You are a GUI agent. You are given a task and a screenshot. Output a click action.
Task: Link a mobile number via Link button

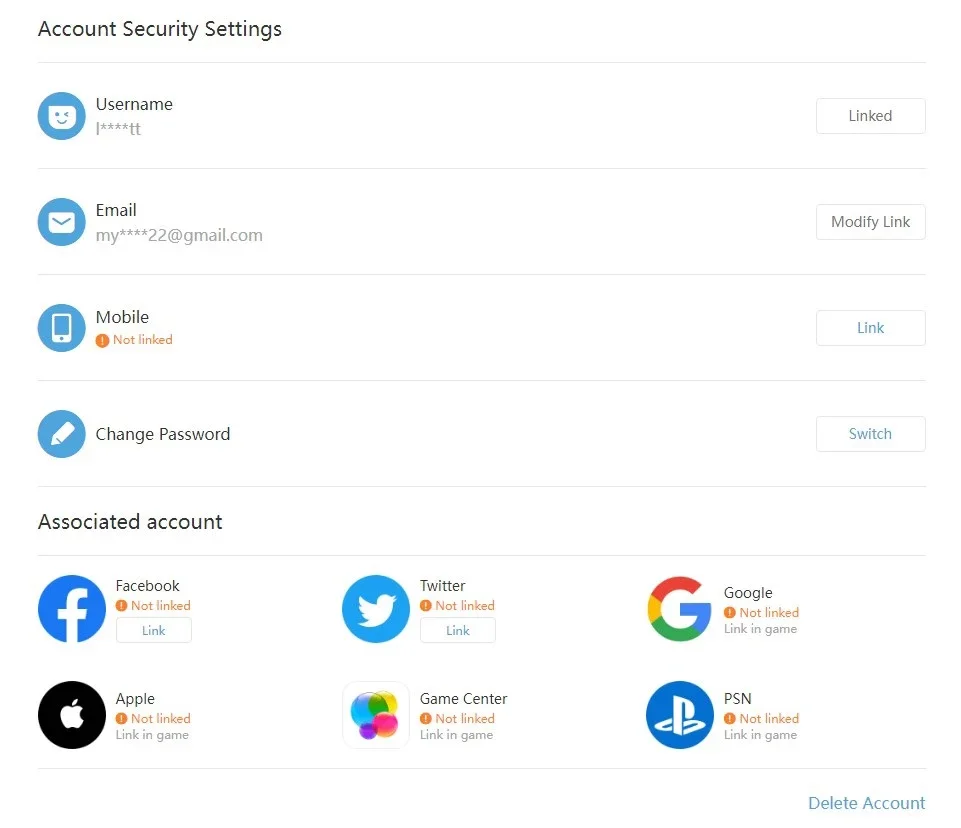pyautogui.click(x=870, y=328)
